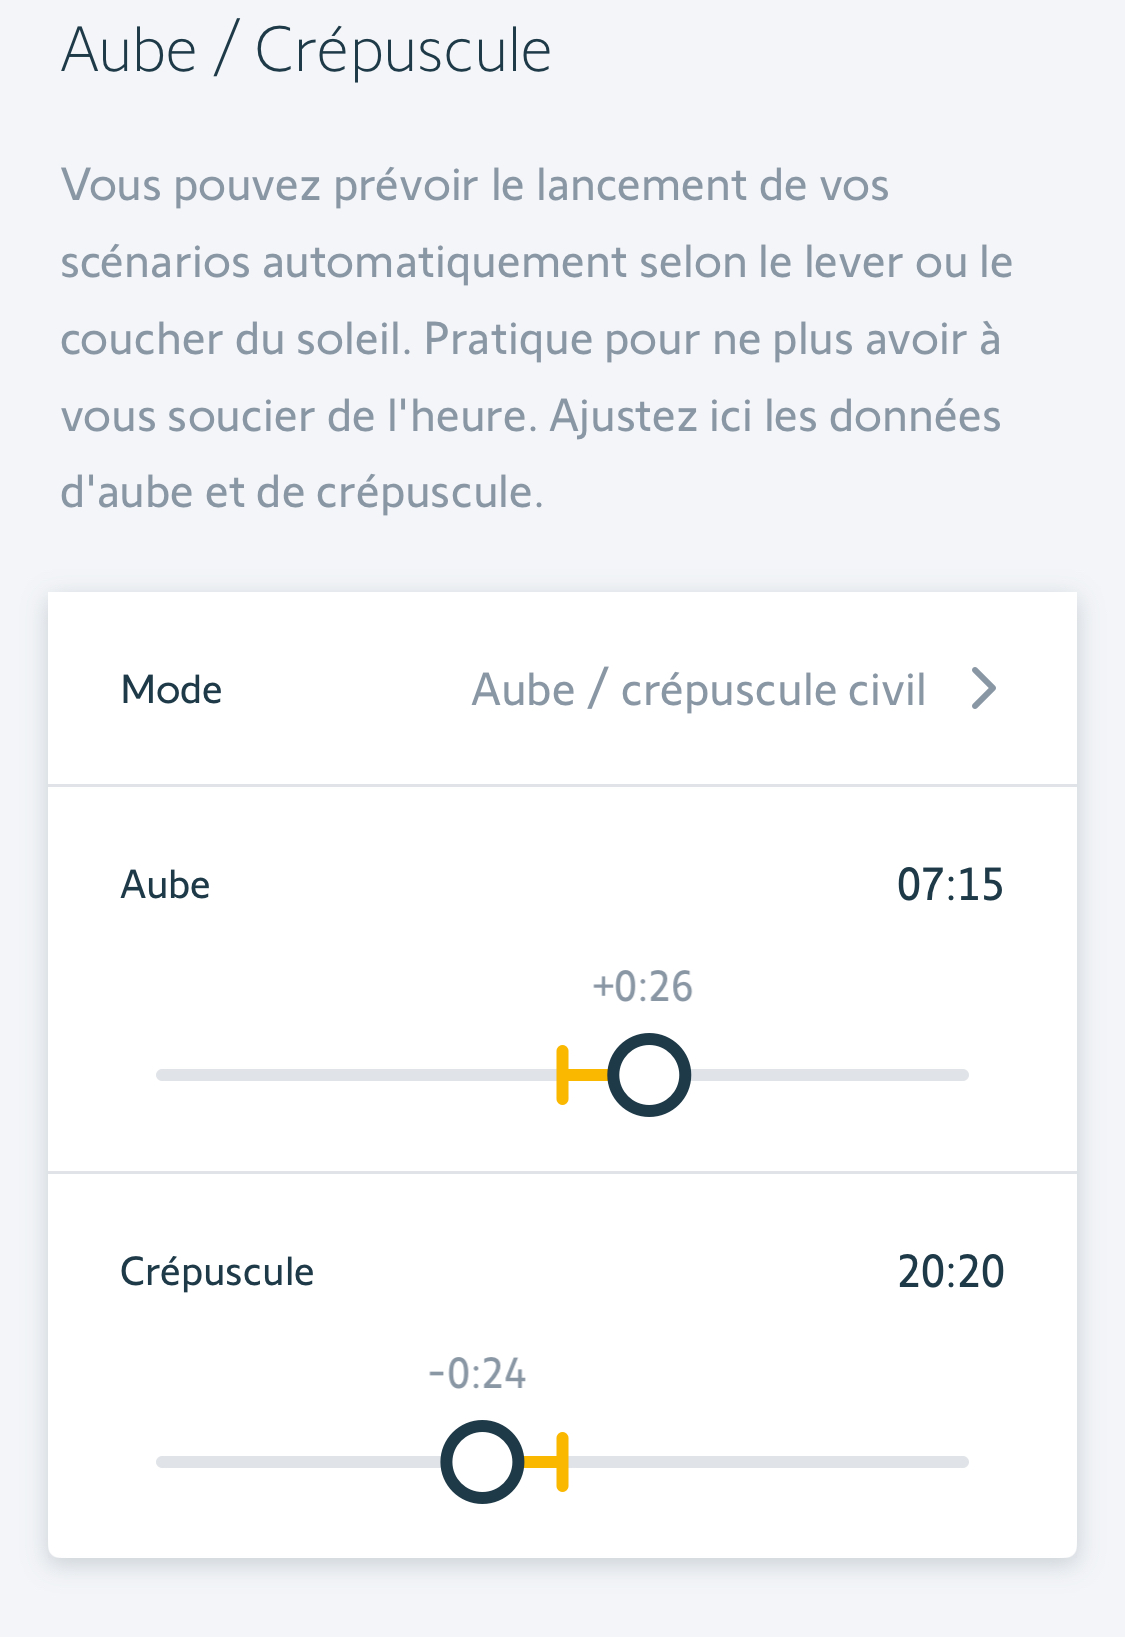Screen dimensions: 1125x1637
Task: Click the yellow default marker on Crépuscule slider
Action: pyautogui.click(x=563, y=1462)
